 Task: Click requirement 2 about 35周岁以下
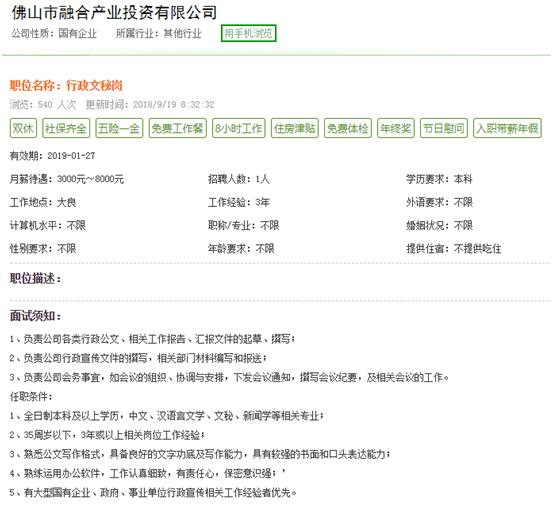pos(107,435)
